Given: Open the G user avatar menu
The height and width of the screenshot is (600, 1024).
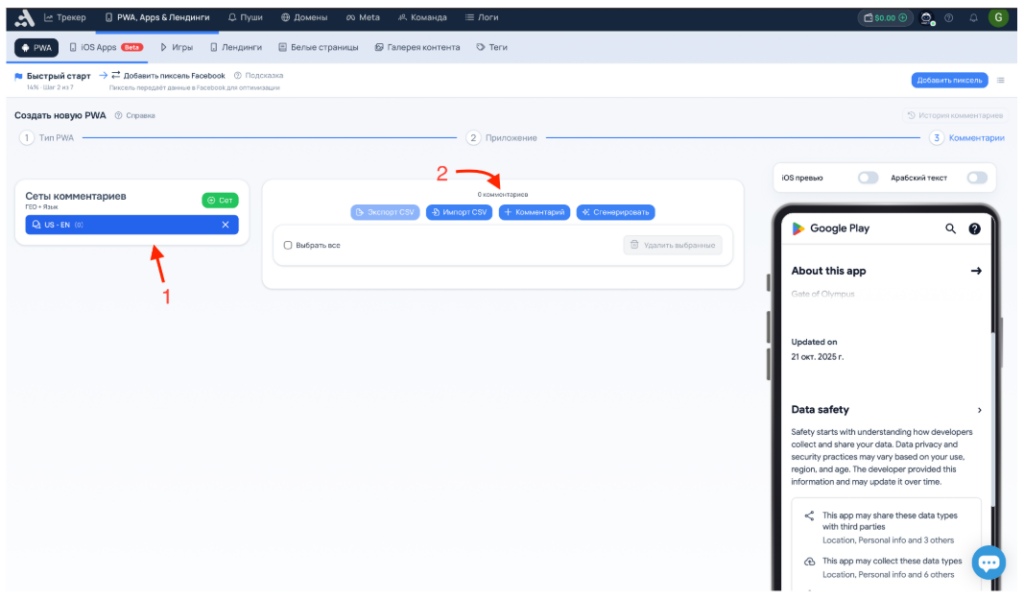Looking at the screenshot, I should pos(998,18).
